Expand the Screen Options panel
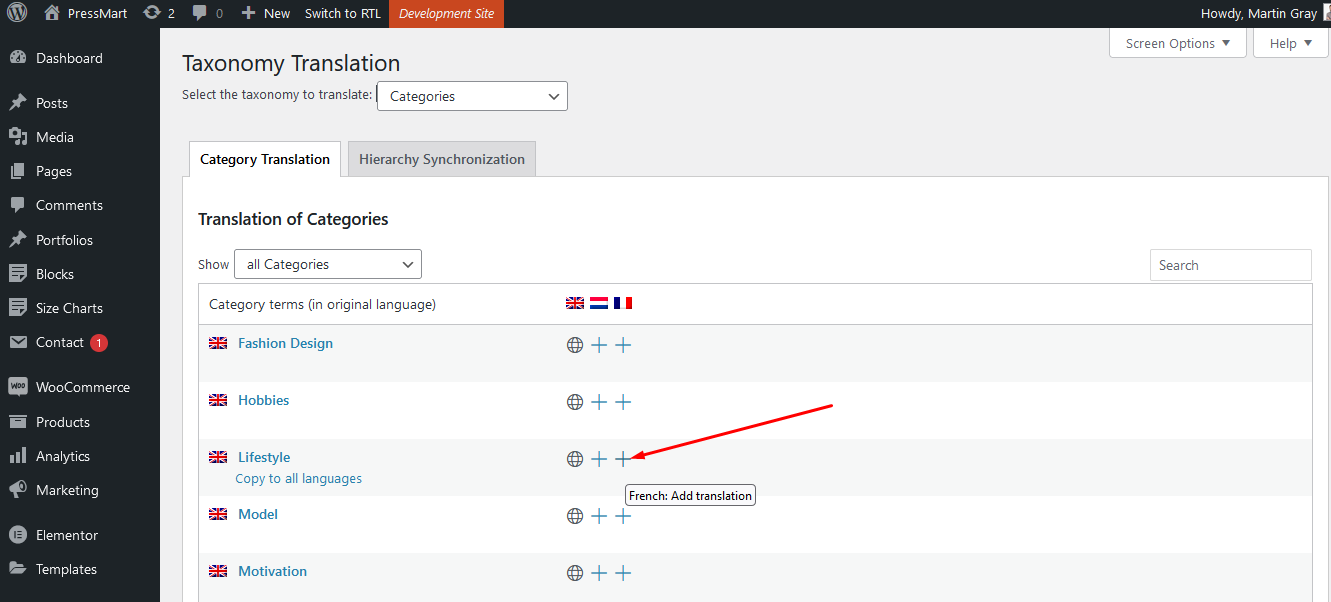 coord(1178,43)
